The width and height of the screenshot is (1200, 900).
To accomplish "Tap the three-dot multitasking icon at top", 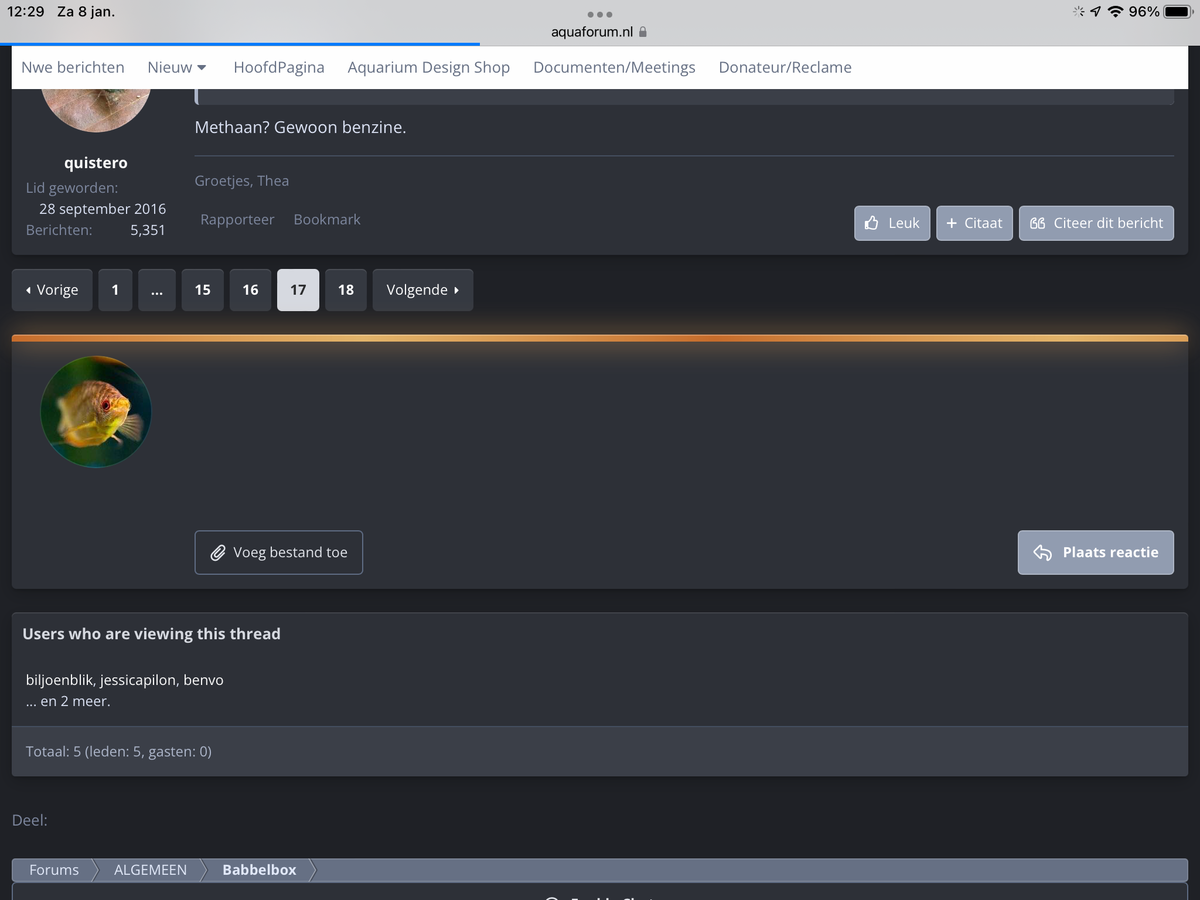I will pyautogui.click(x=599, y=14).
